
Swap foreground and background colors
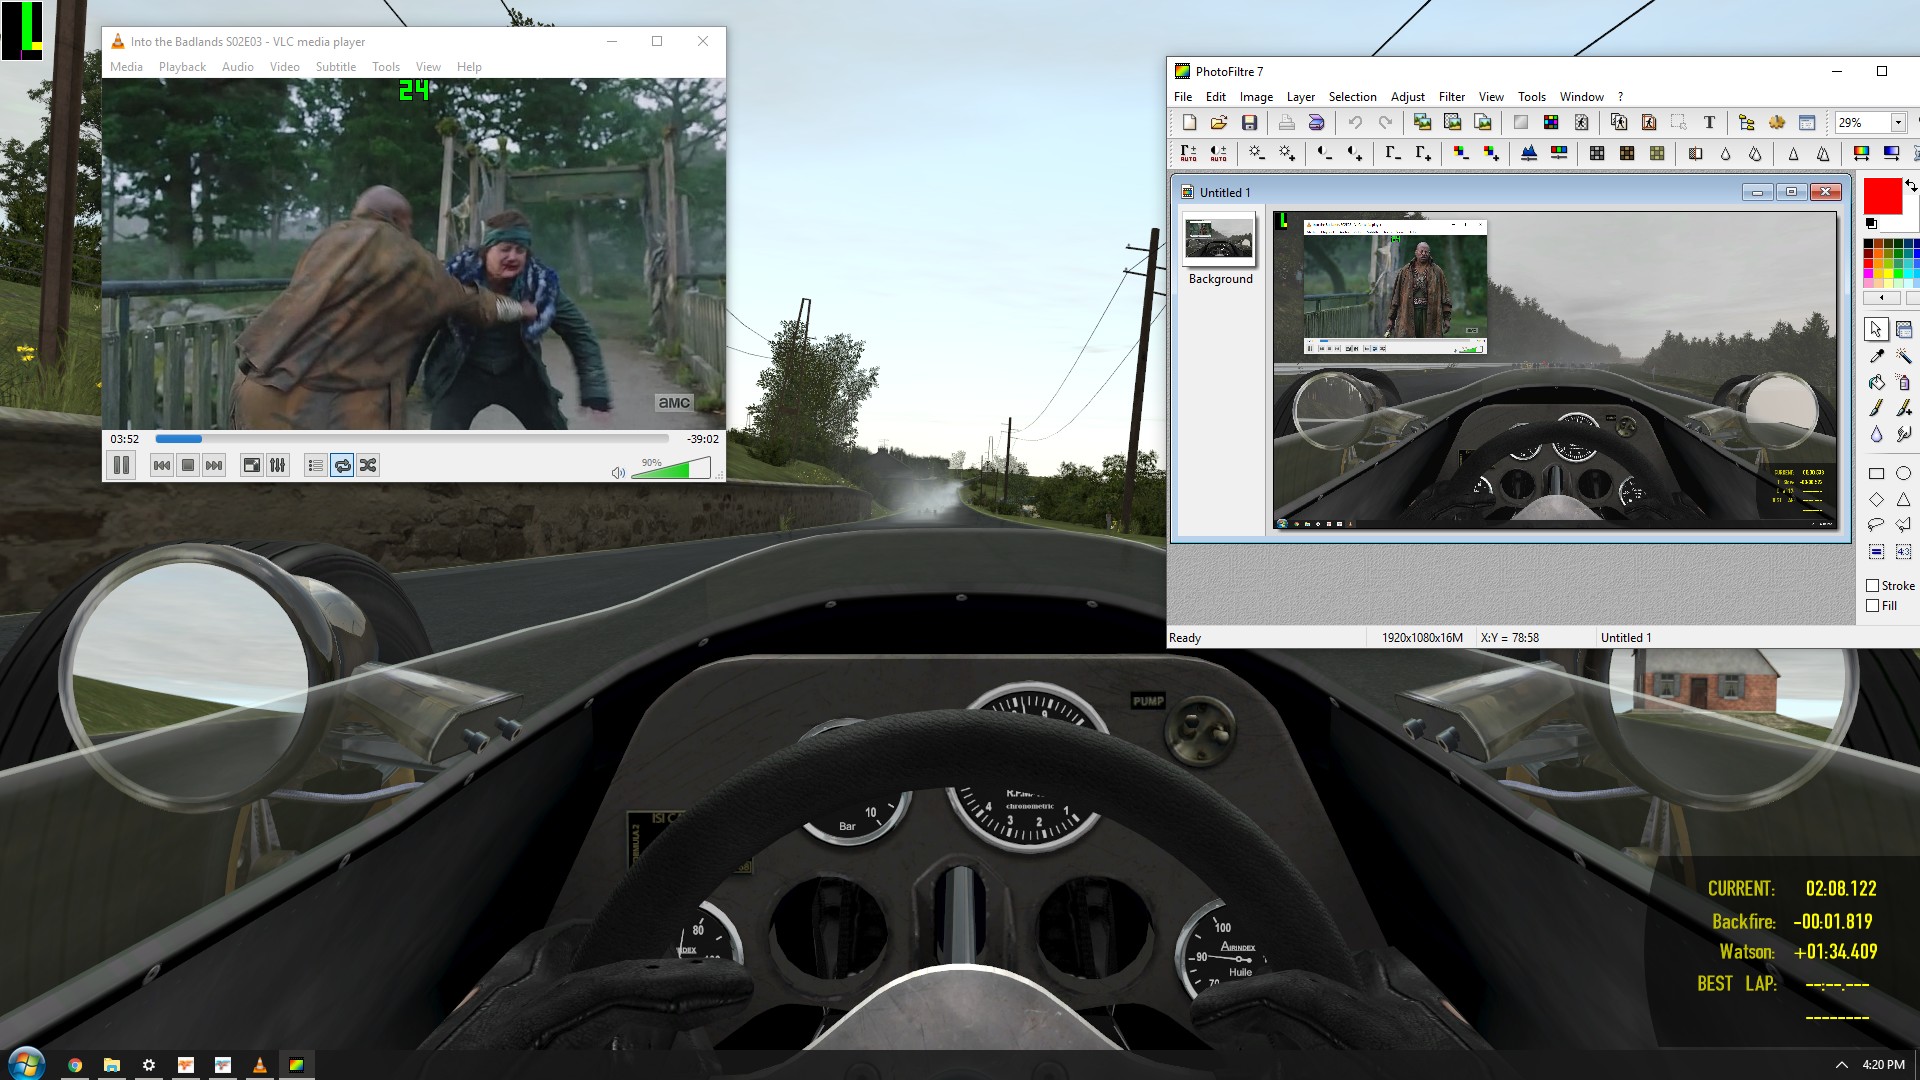tap(1911, 186)
